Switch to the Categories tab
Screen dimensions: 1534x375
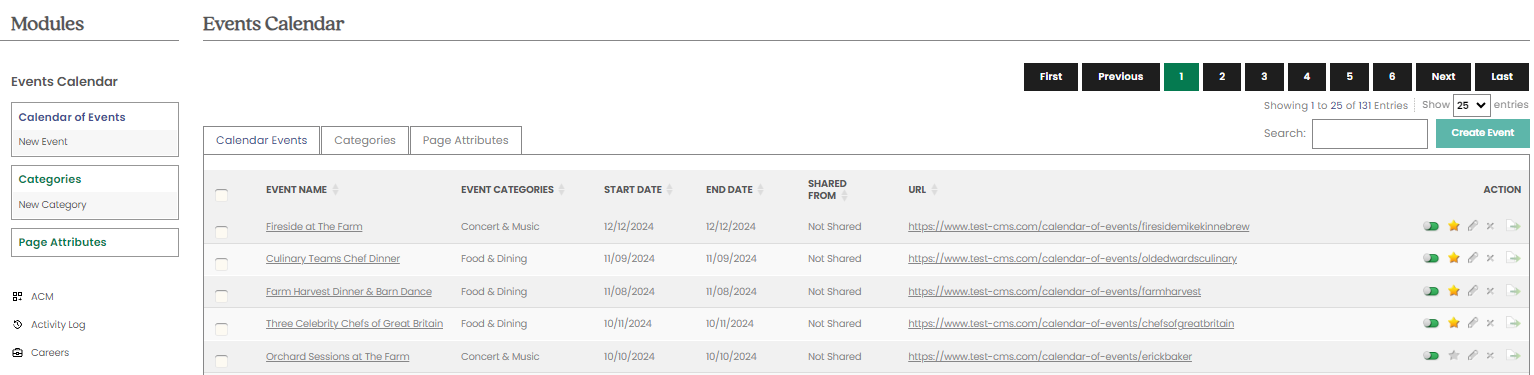point(365,140)
